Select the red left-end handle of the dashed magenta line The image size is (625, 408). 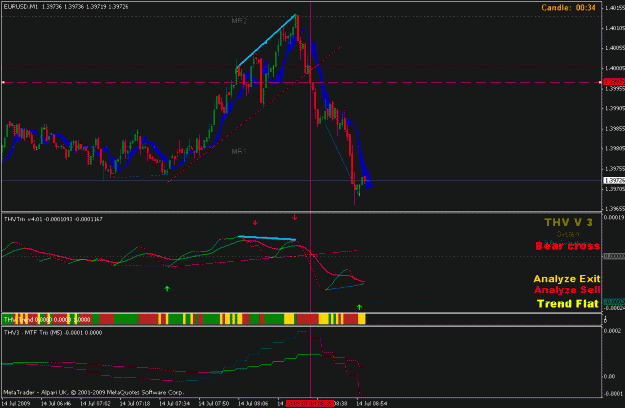tap(3, 82)
